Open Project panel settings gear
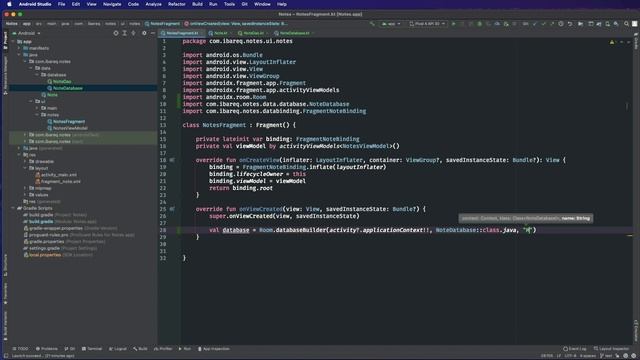The width and height of the screenshot is (640, 360). (x=144, y=33)
